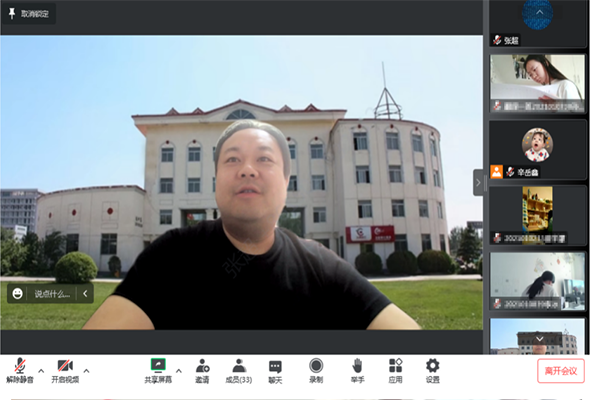The width and height of the screenshot is (590, 400).
Task: Select 辛岳鑫 participant tile
Action: (x=538, y=150)
